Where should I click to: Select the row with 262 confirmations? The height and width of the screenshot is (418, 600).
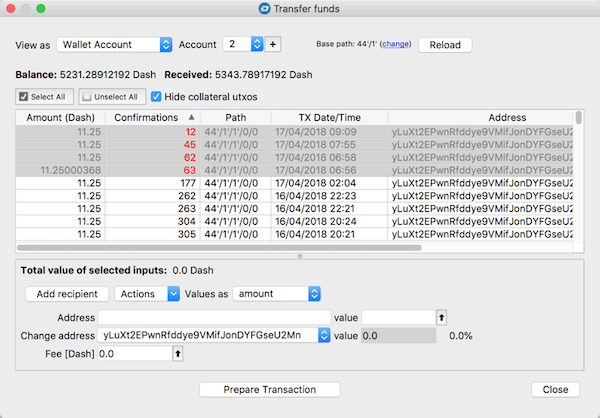(294, 196)
